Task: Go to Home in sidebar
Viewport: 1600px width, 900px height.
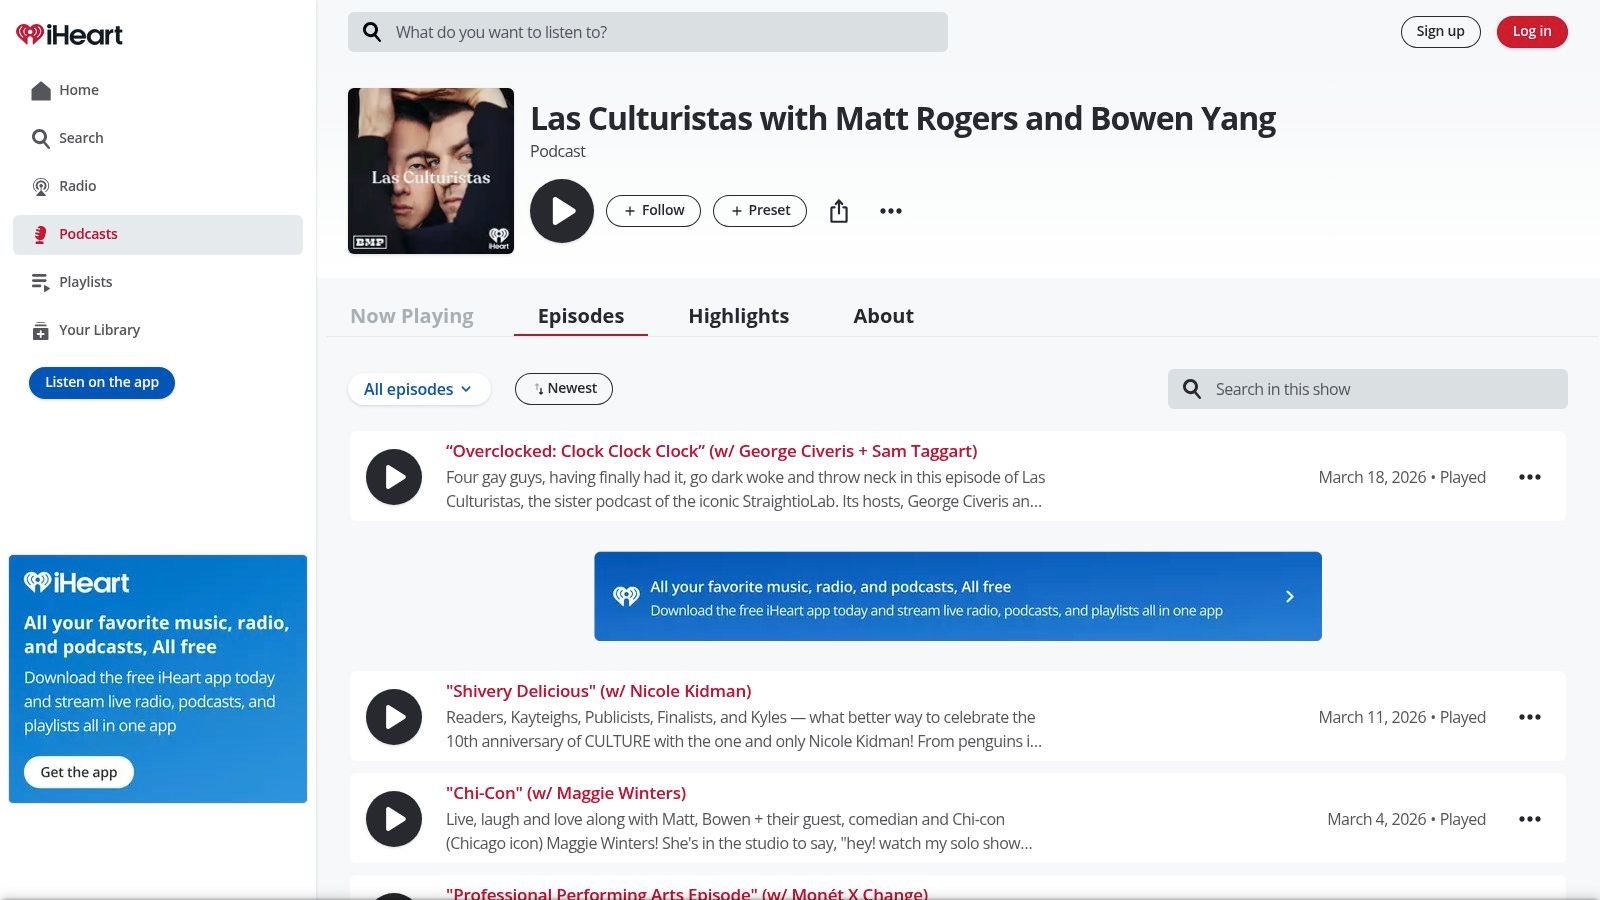Action: coord(158,90)
